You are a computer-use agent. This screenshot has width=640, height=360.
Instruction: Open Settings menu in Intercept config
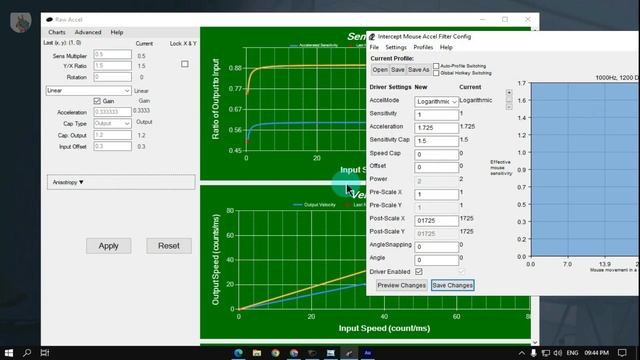pos(396,47)
